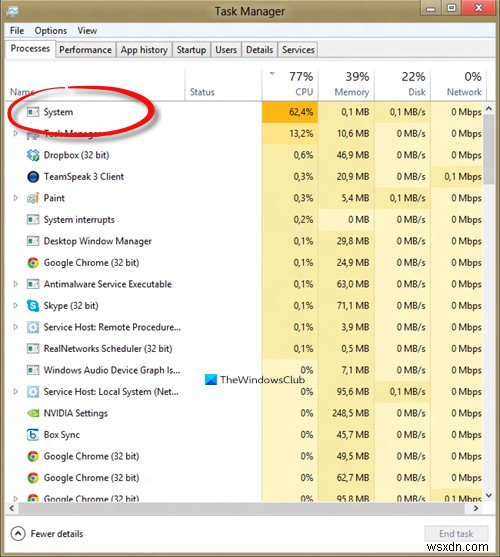Select the Dropbox (32 bit) row

click(244, 155)
